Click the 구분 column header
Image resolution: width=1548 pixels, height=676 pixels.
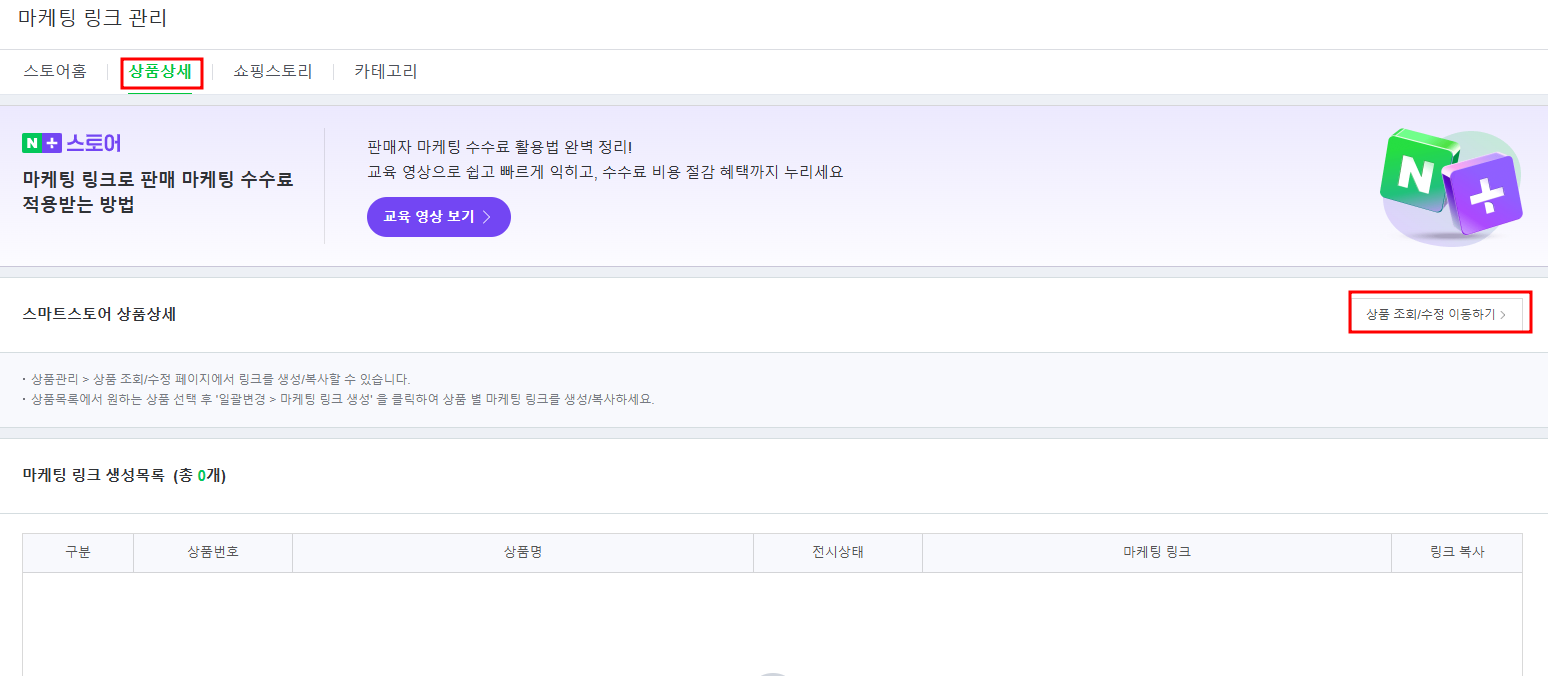78,552
